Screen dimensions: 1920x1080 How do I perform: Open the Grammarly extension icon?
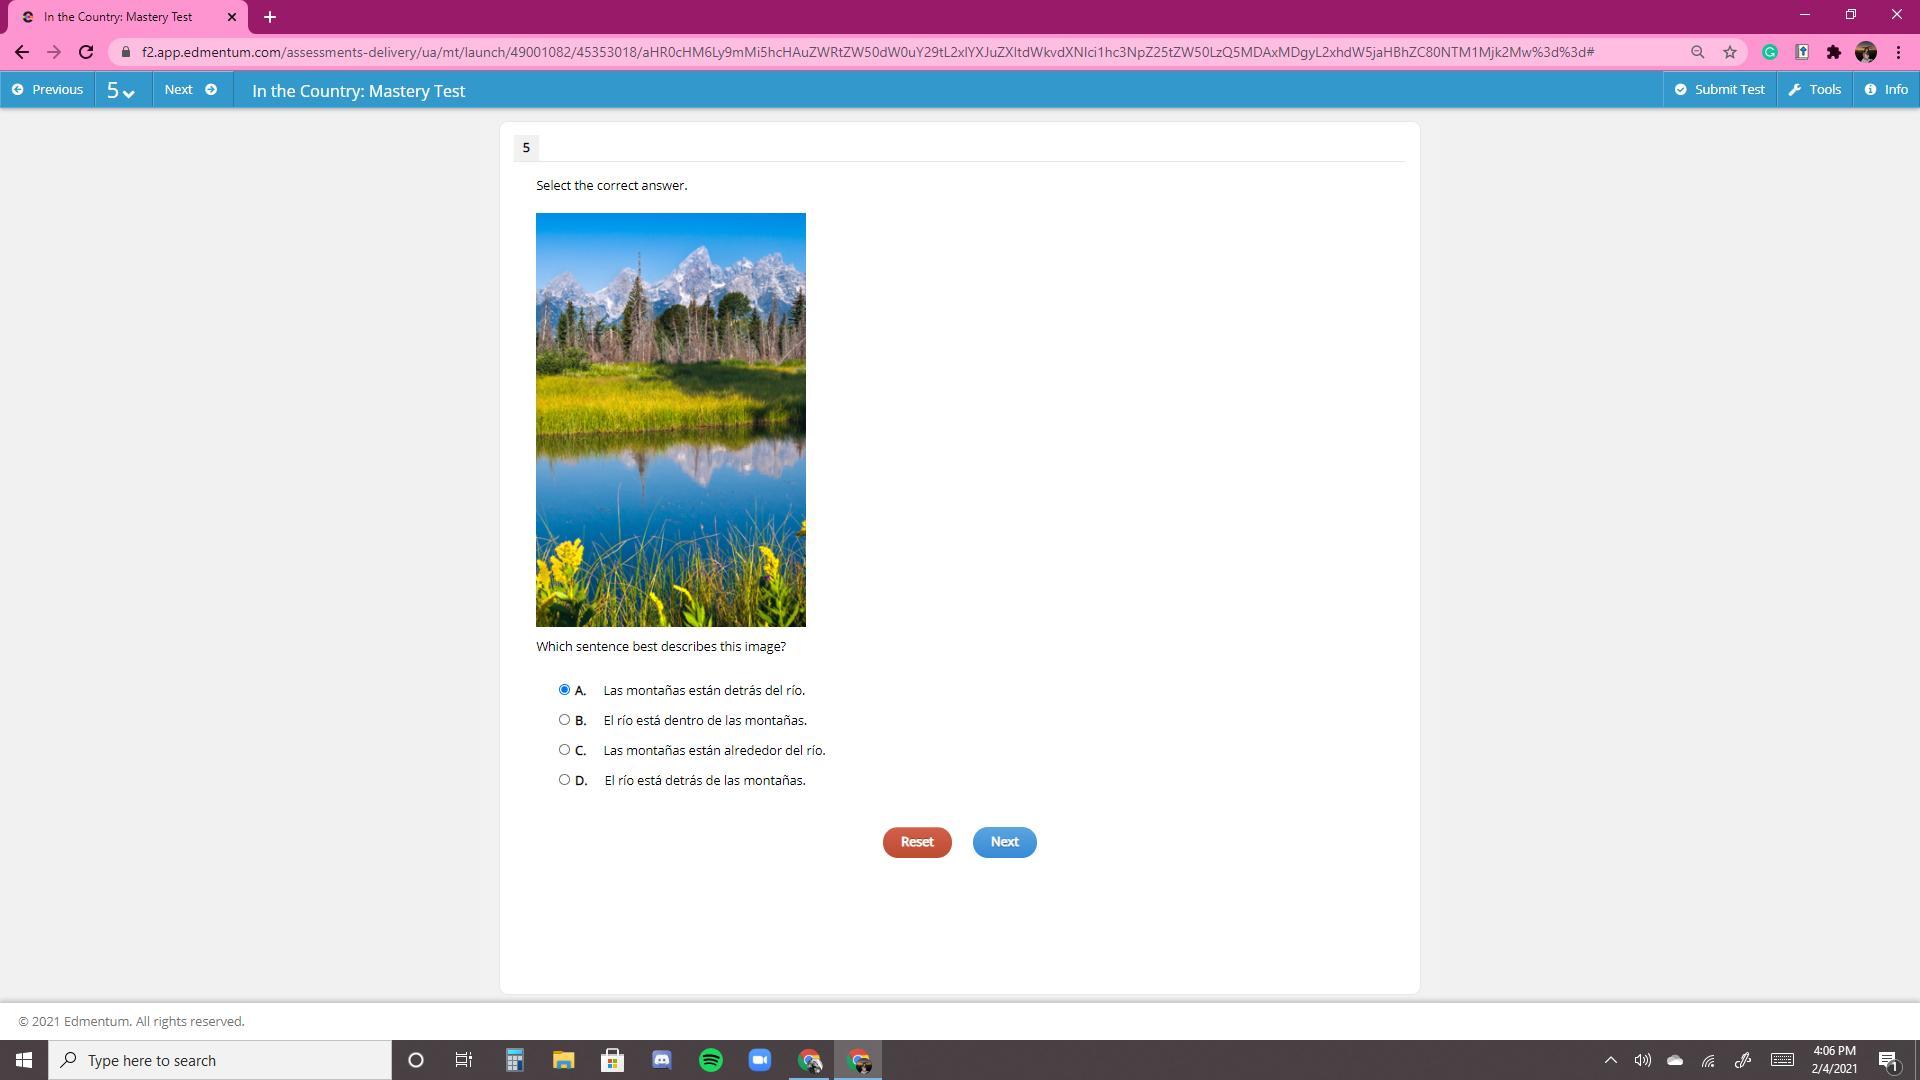1770,52
